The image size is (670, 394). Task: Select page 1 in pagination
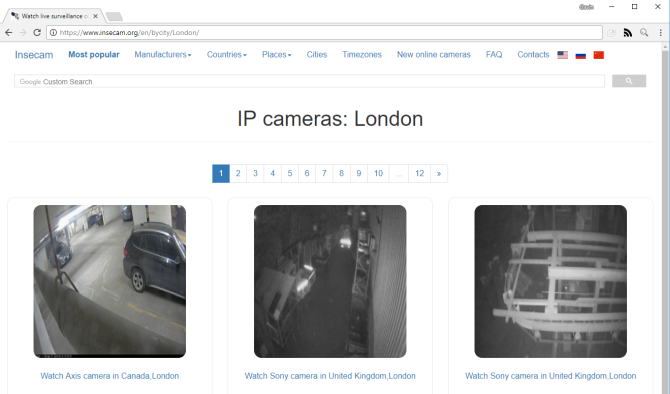(221, 173)
